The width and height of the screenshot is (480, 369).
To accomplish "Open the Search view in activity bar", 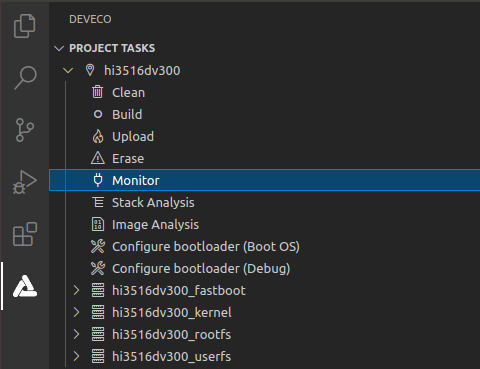I will point(25,77).
